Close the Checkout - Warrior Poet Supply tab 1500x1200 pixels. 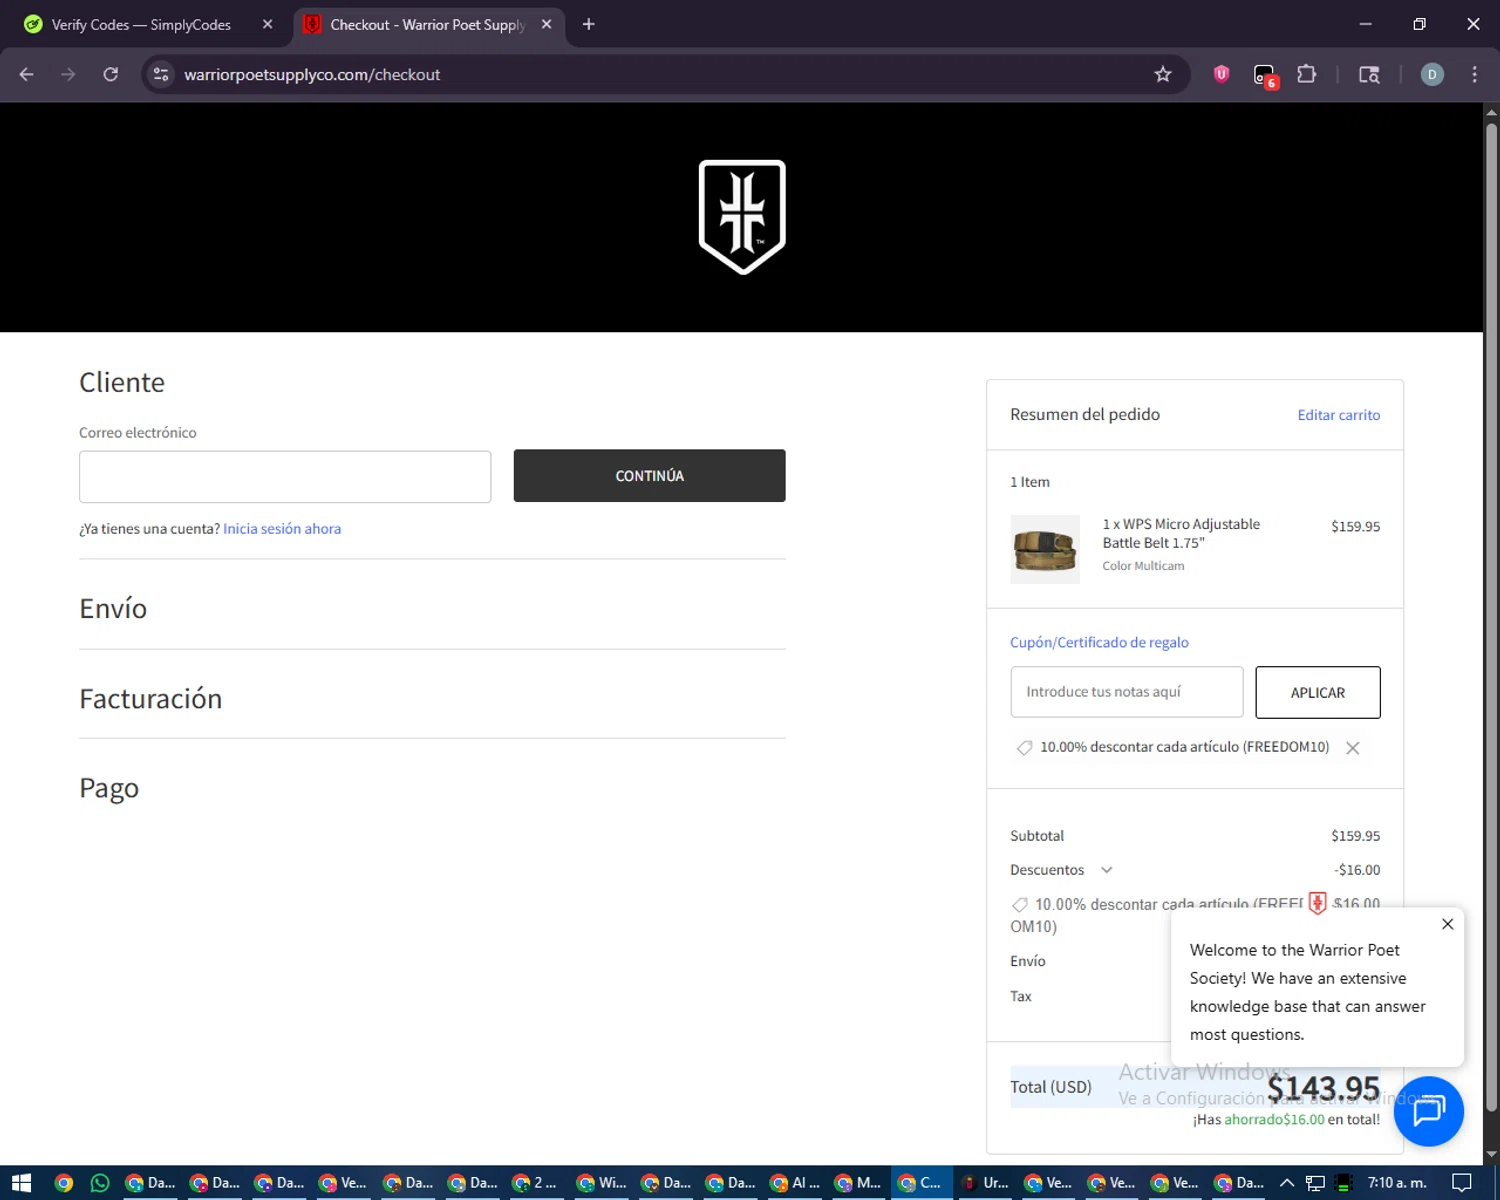(x=546, y=24)
